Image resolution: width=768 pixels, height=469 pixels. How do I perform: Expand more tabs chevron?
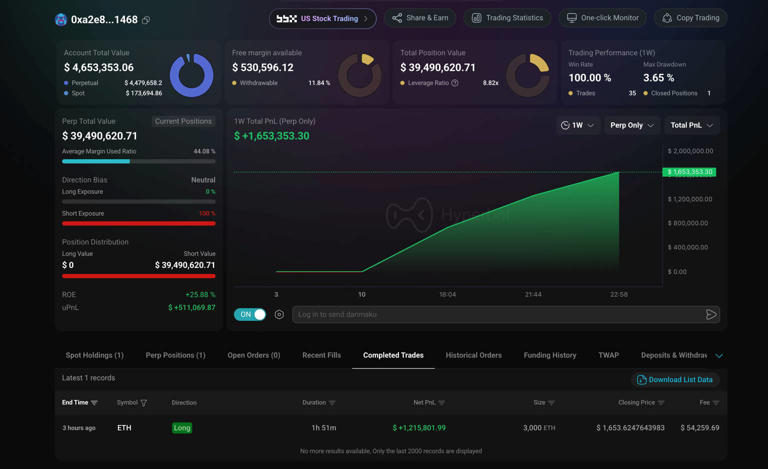click(719, 356)
